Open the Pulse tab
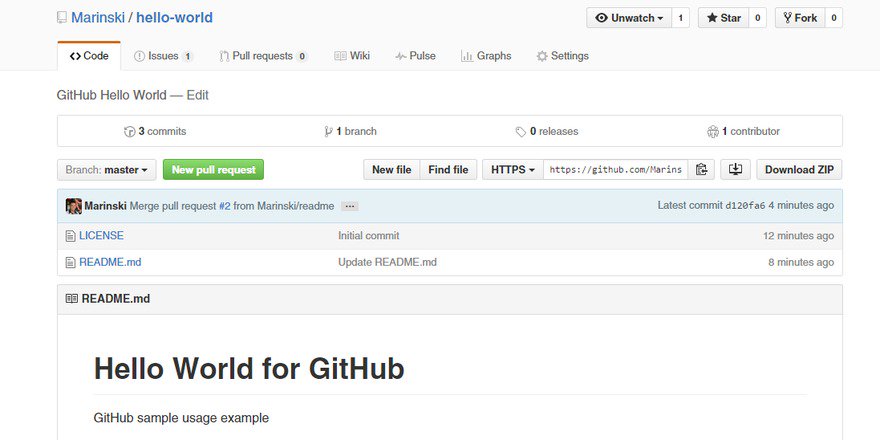This screenshot has width=880, height=440. tap(415, 56)
